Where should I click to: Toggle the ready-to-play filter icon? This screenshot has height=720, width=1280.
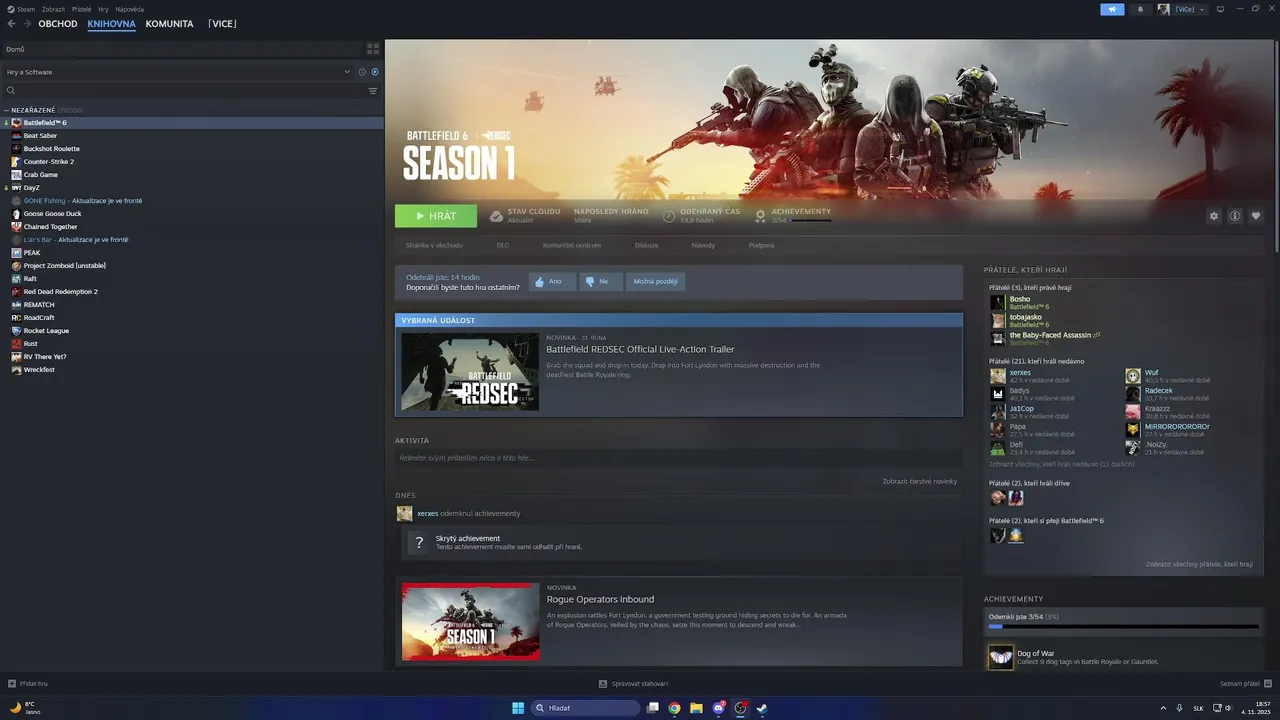375,72
